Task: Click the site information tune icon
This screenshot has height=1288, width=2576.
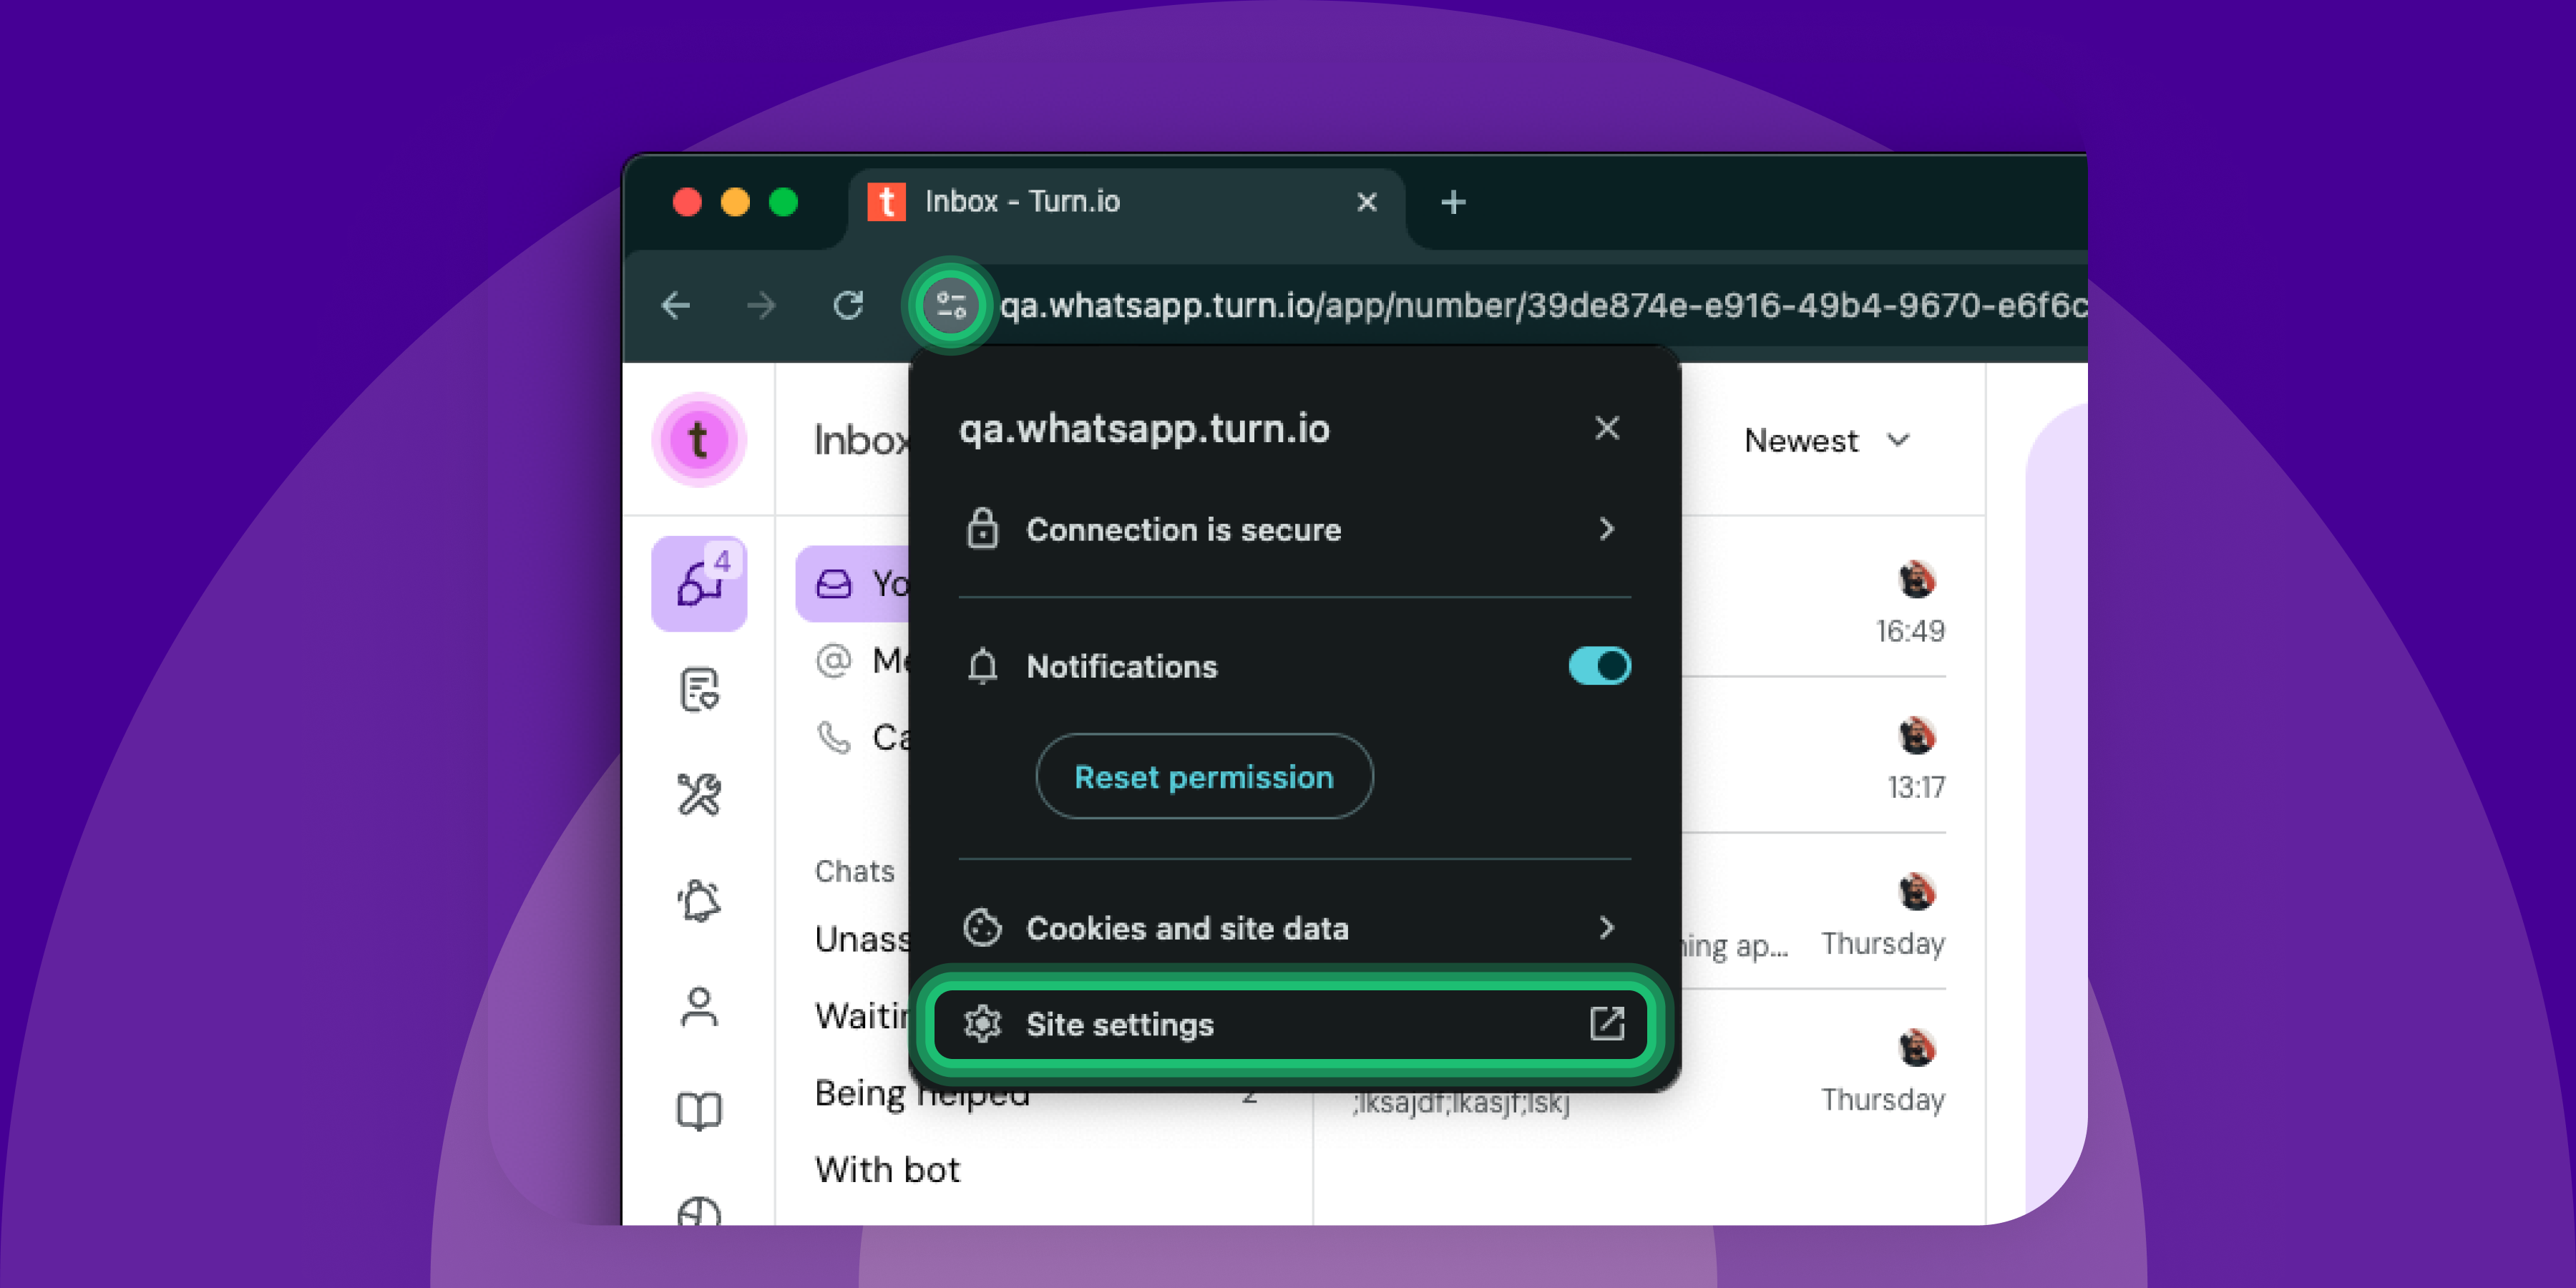Action: pyautogui.click(x=950, y=305)
